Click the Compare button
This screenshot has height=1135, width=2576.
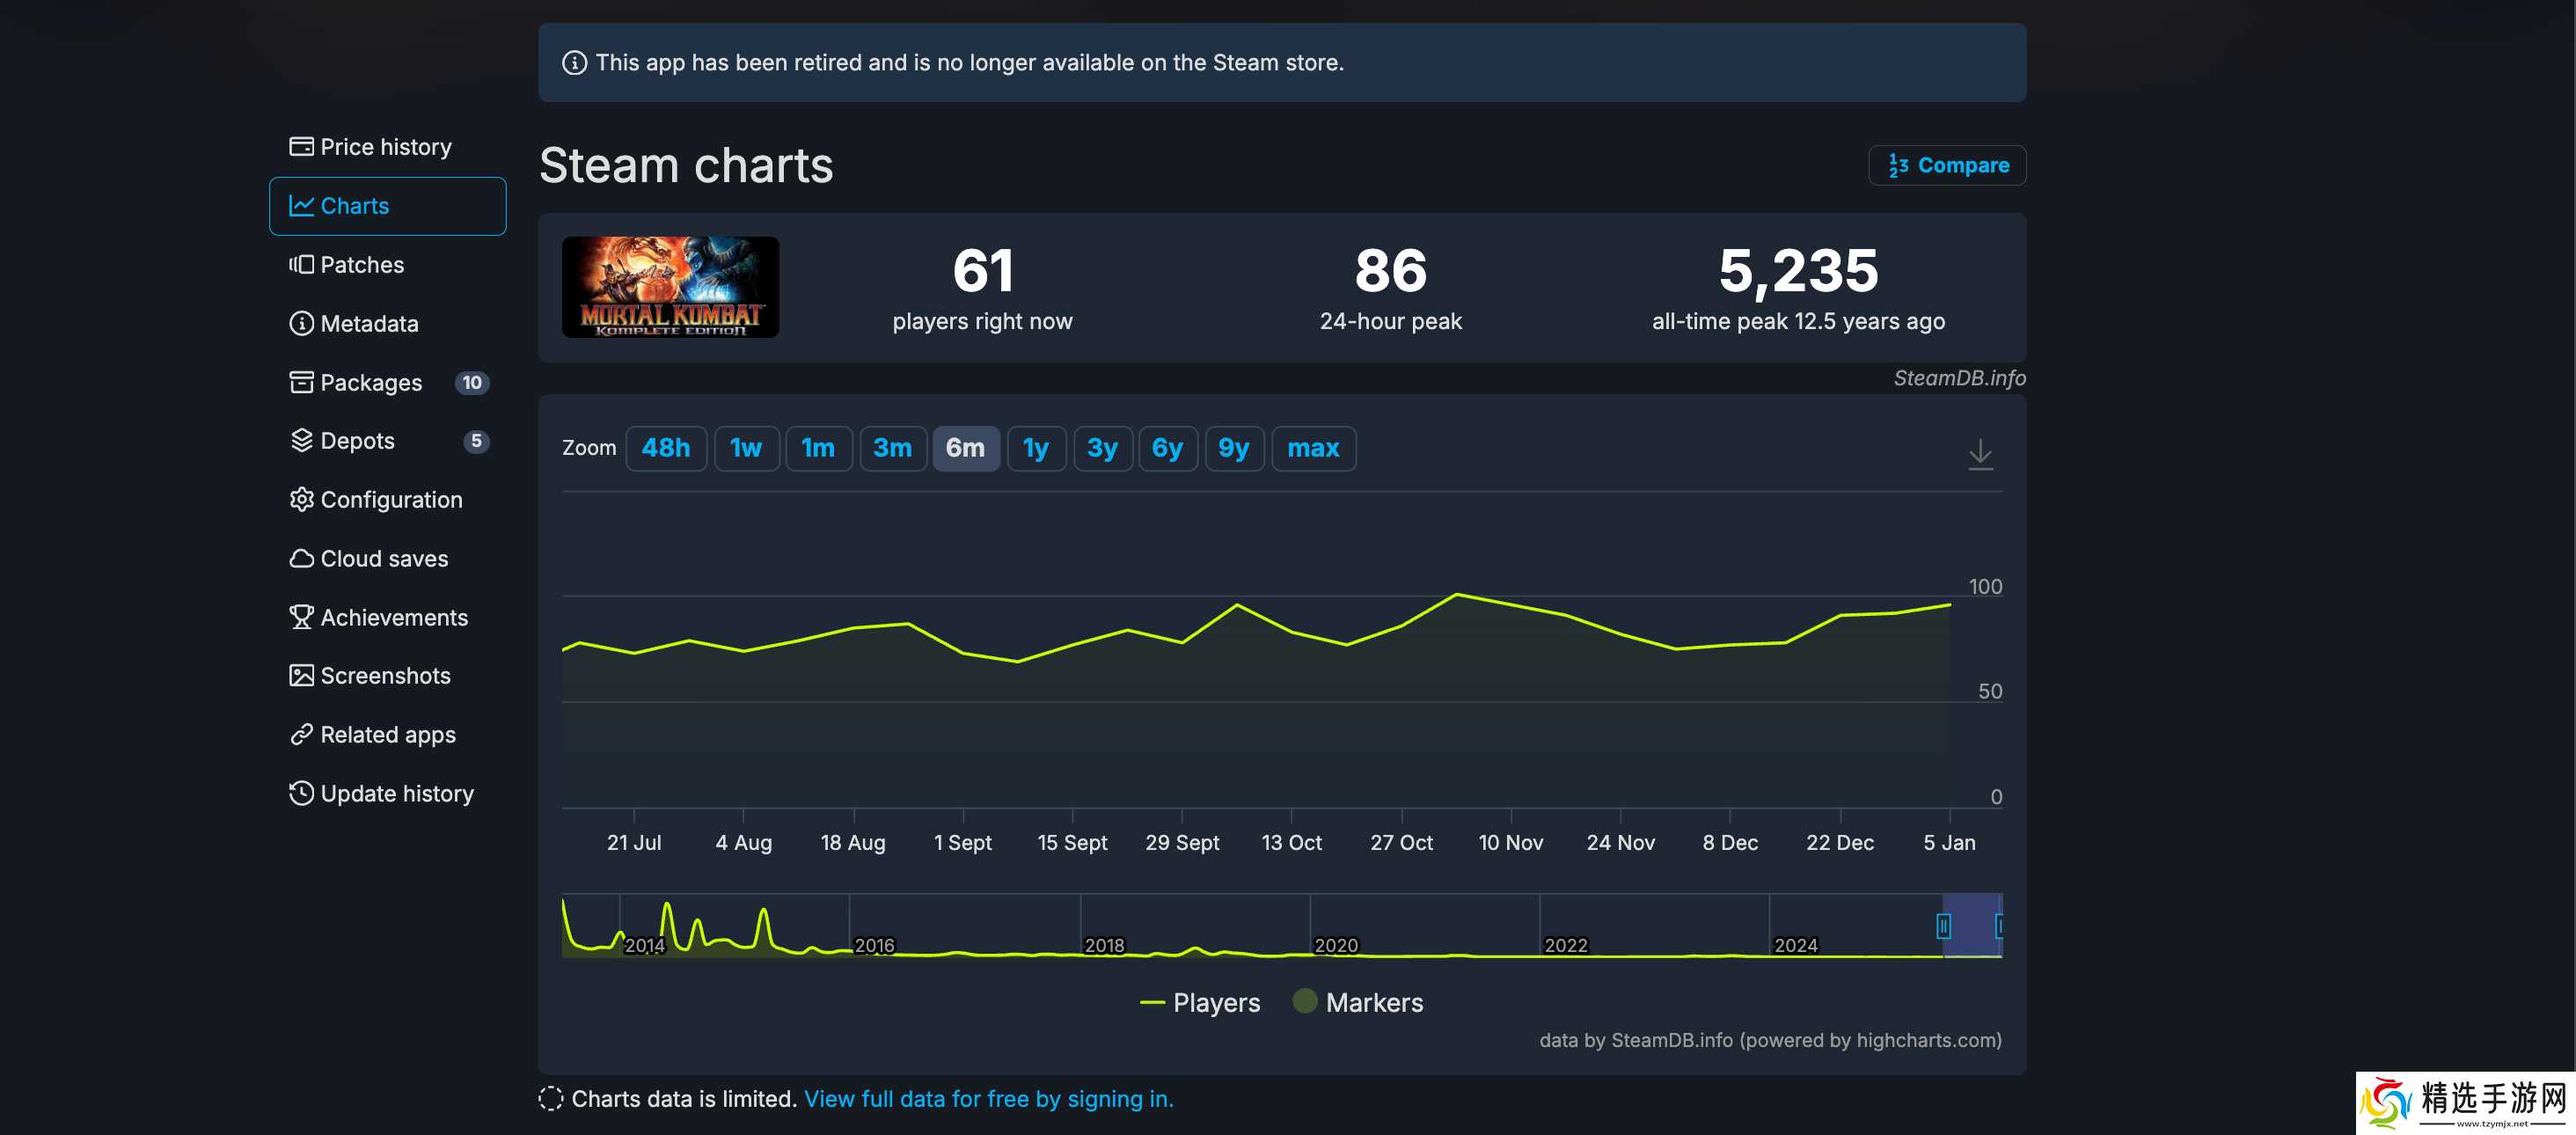coord(1946,165)
